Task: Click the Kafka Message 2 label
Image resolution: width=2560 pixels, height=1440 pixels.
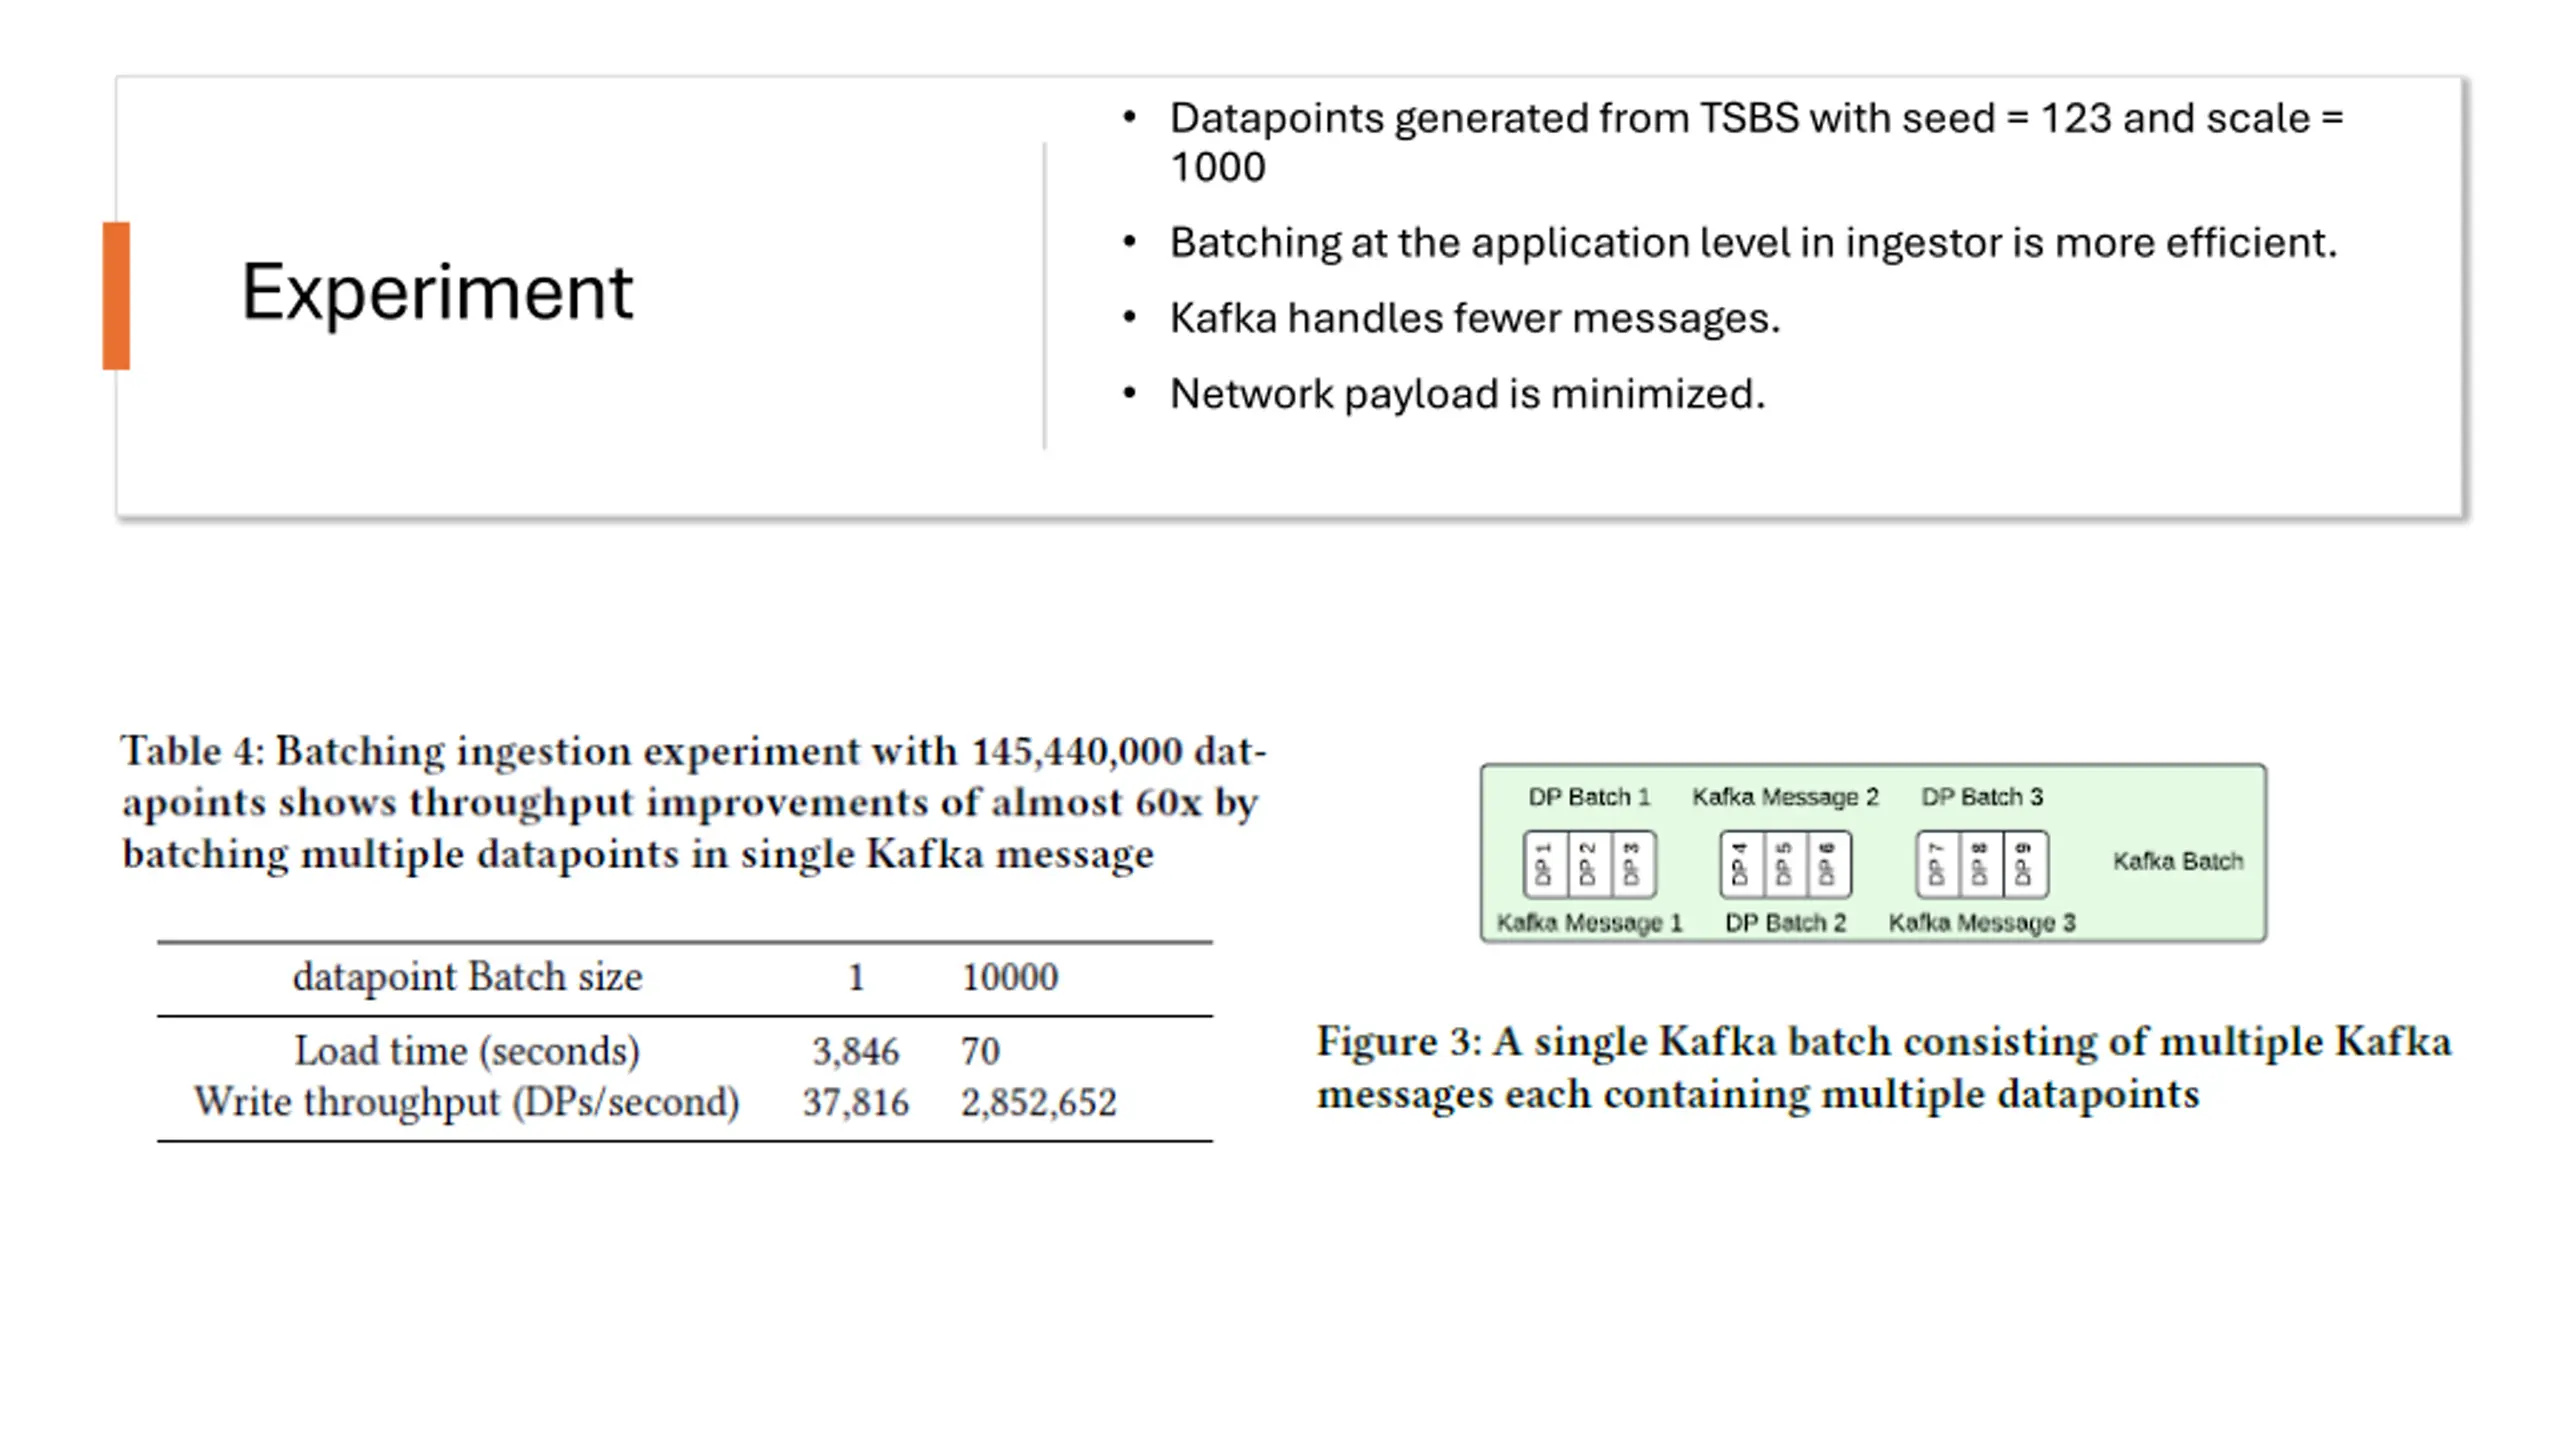Action: tap(1785, 797)
